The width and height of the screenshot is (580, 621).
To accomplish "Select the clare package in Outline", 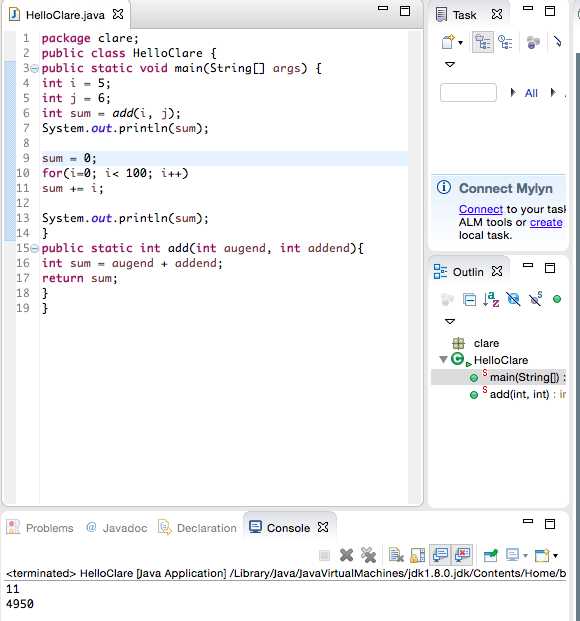I will pyautogui.click(x=486, y=343).
